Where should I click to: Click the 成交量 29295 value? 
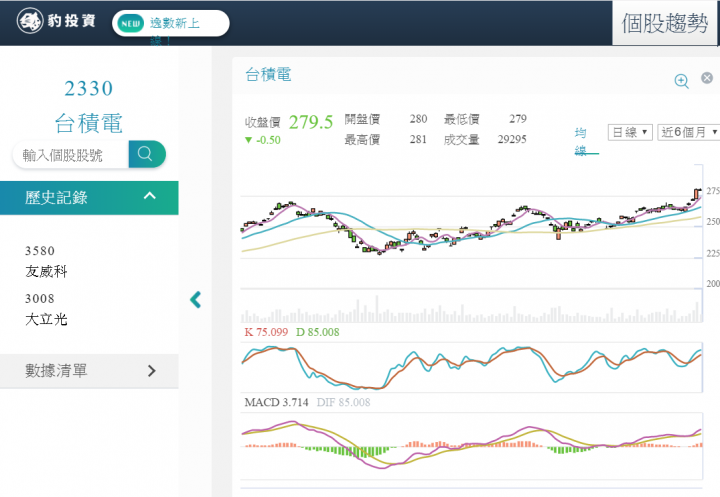pos(512,139)
